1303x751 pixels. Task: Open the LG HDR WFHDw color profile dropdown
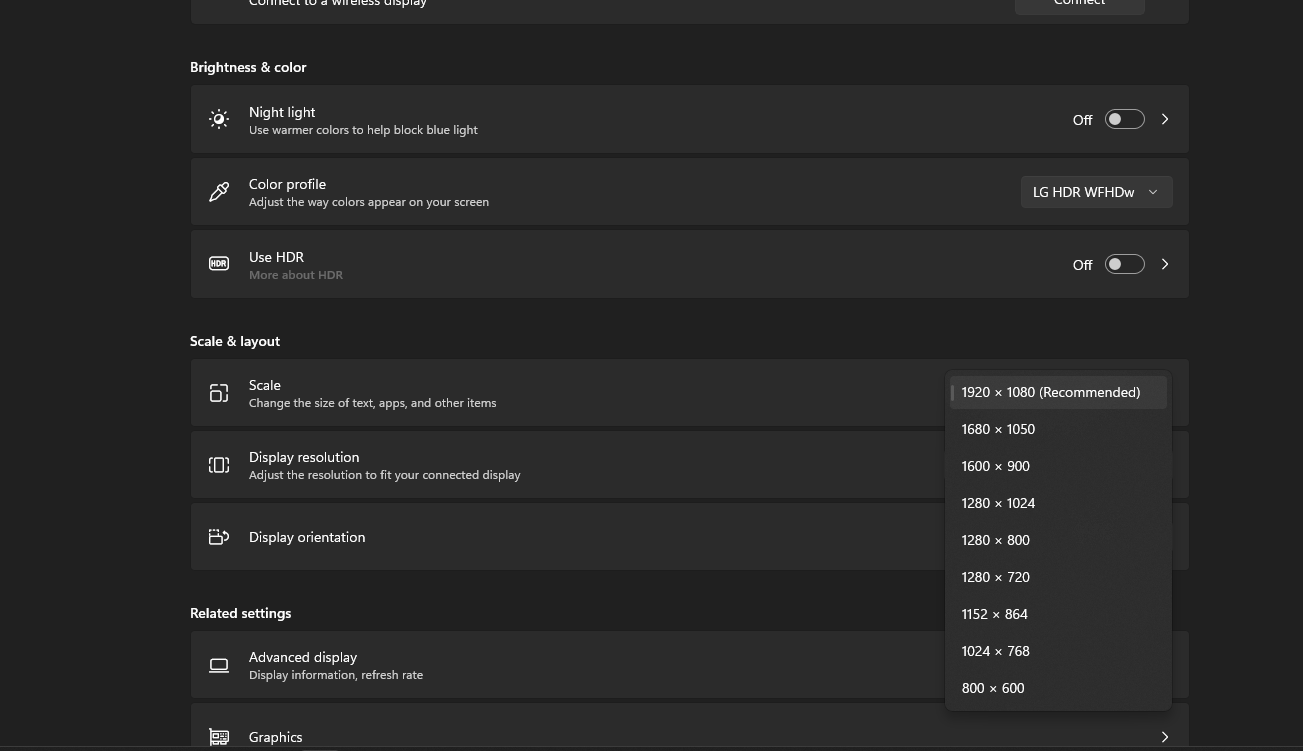click(x=1096, y=192)
